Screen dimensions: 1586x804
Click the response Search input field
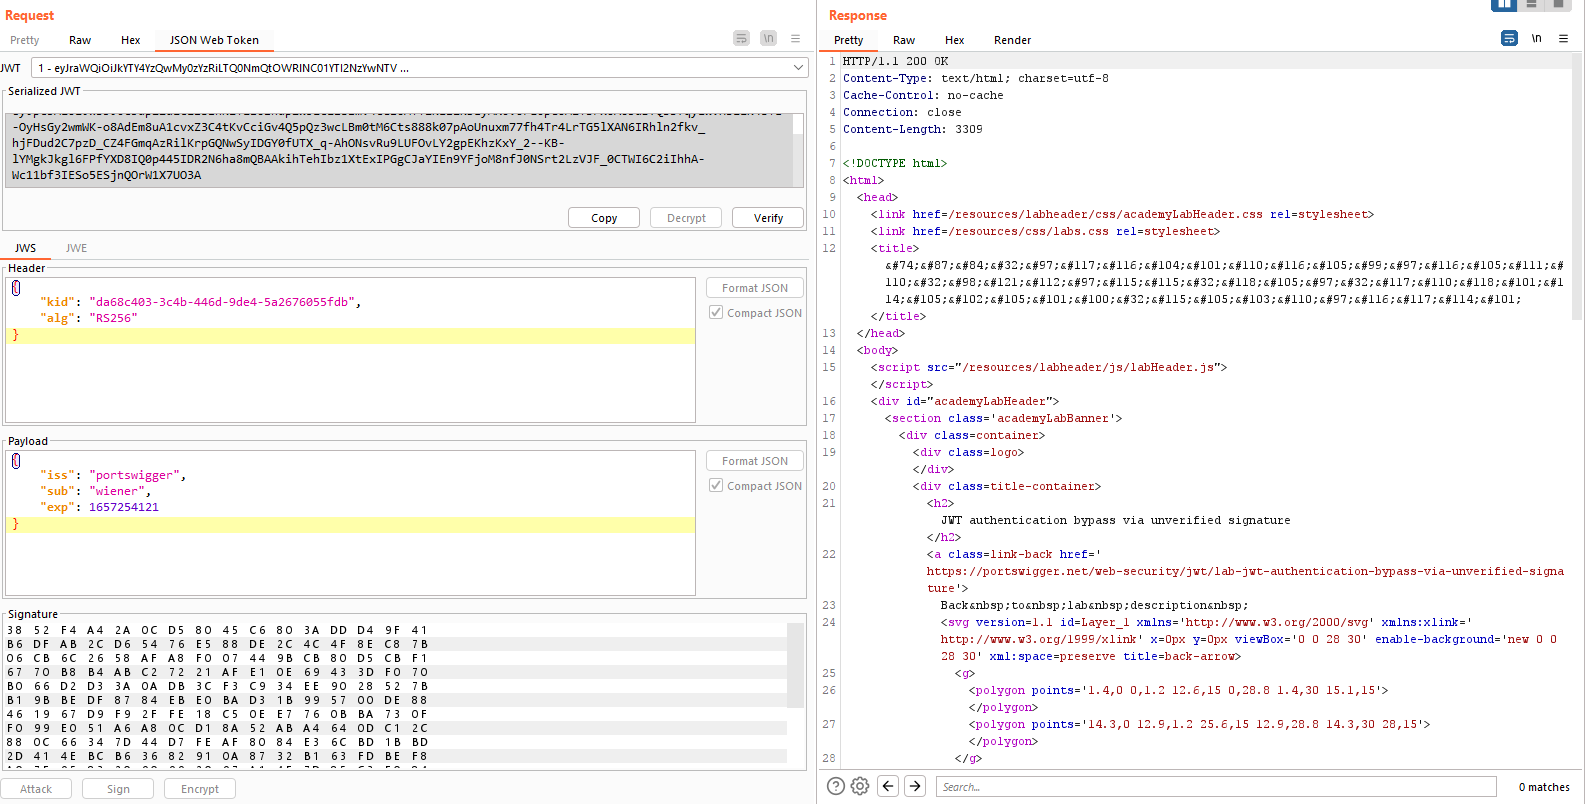click(x=1215, y=787)
